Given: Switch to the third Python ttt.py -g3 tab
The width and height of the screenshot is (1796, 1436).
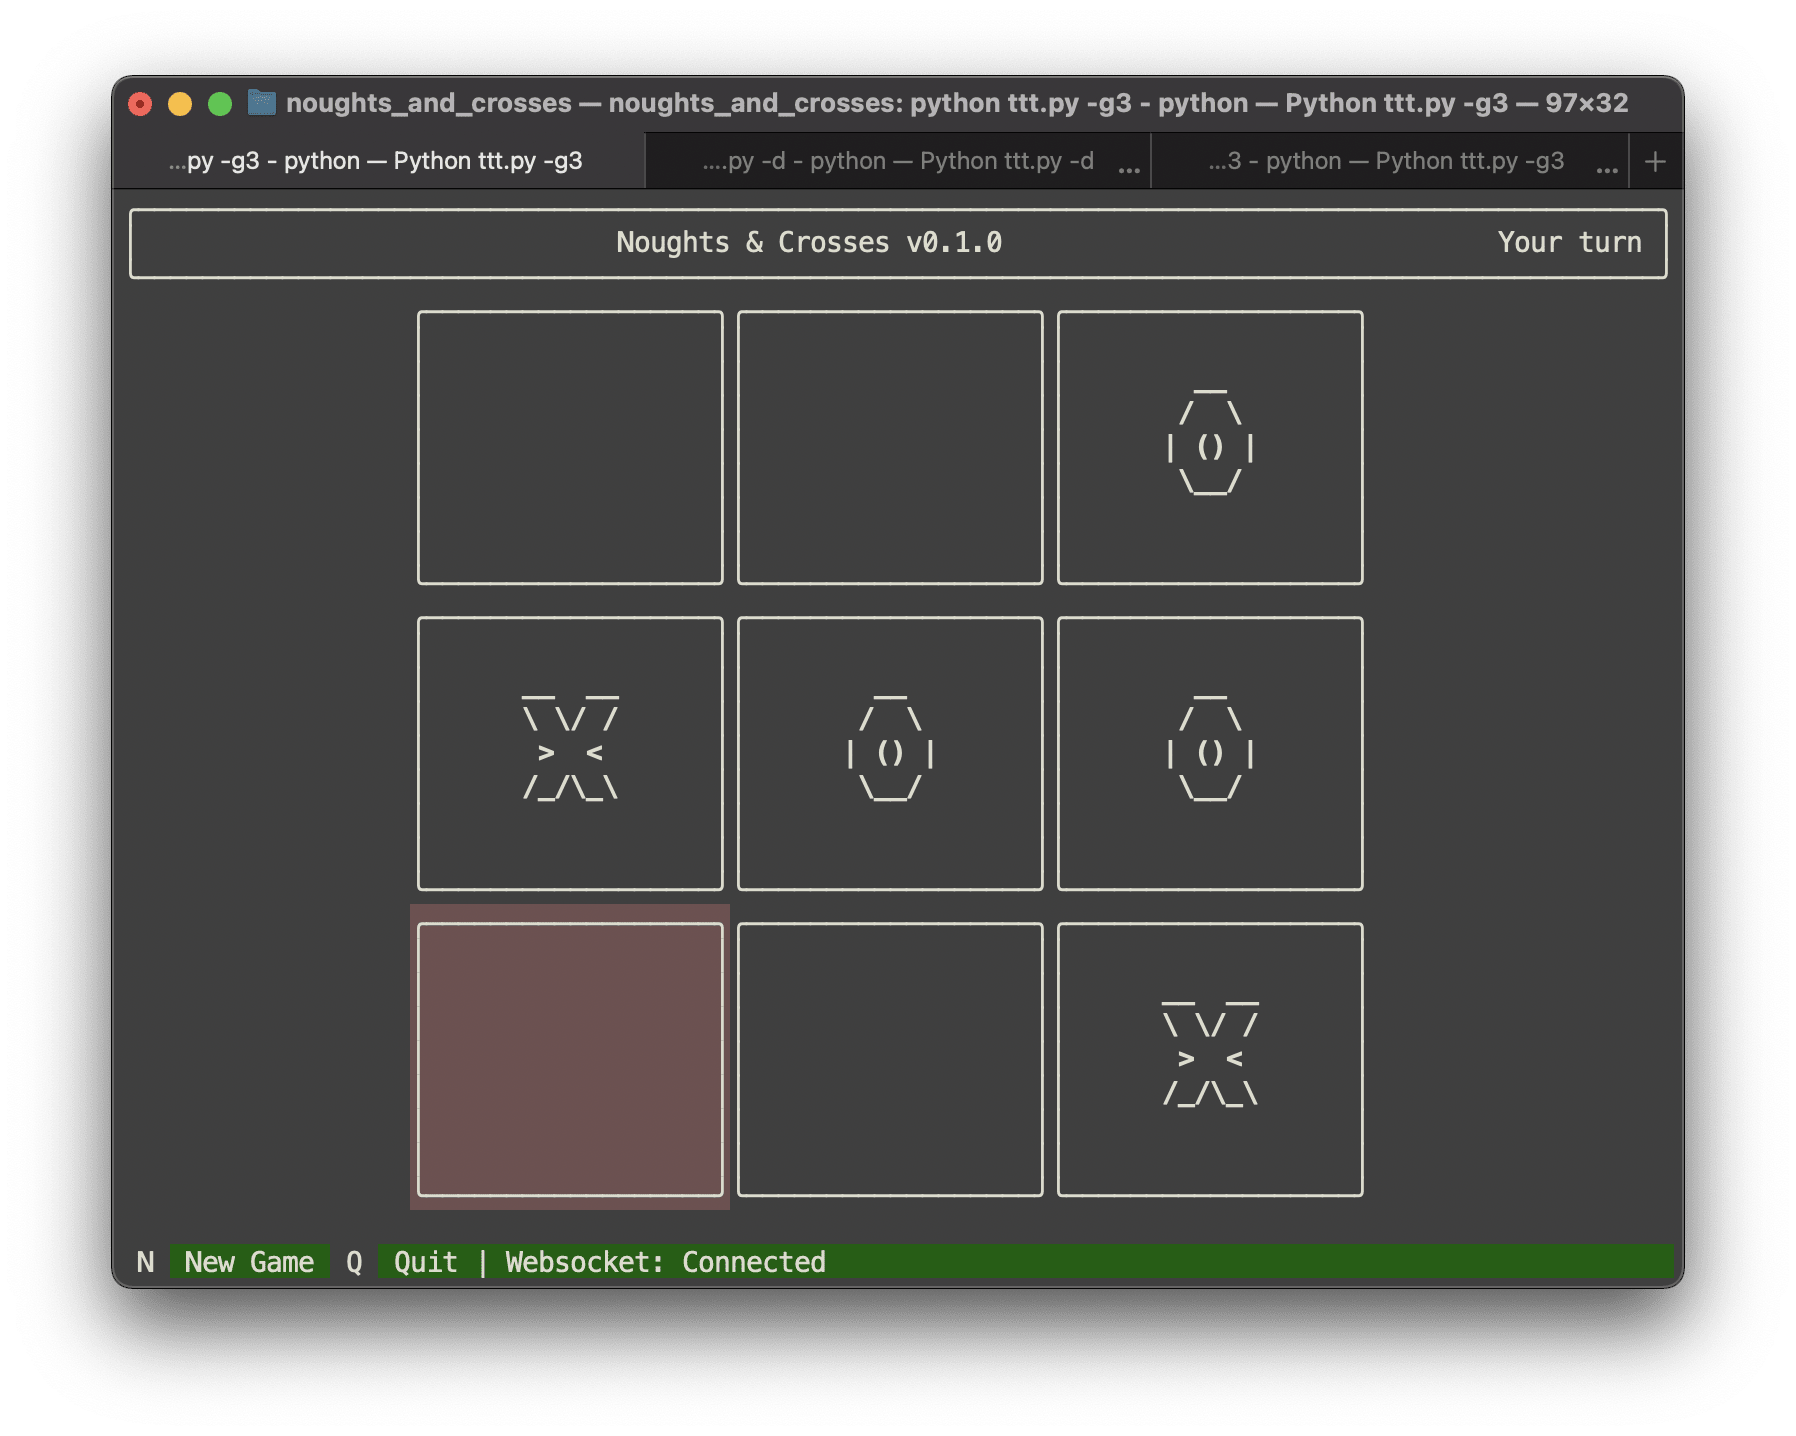Looking at the screenshot, I should click(1385, 160).
